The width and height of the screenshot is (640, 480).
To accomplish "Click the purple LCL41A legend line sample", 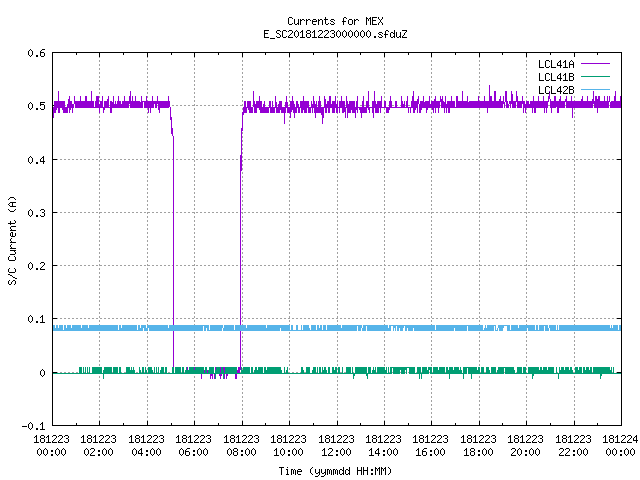I will [595, 64].
